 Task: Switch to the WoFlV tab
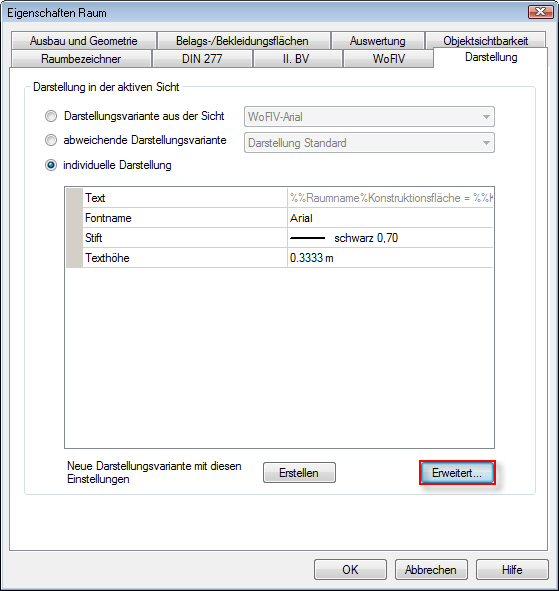point(388,59)
